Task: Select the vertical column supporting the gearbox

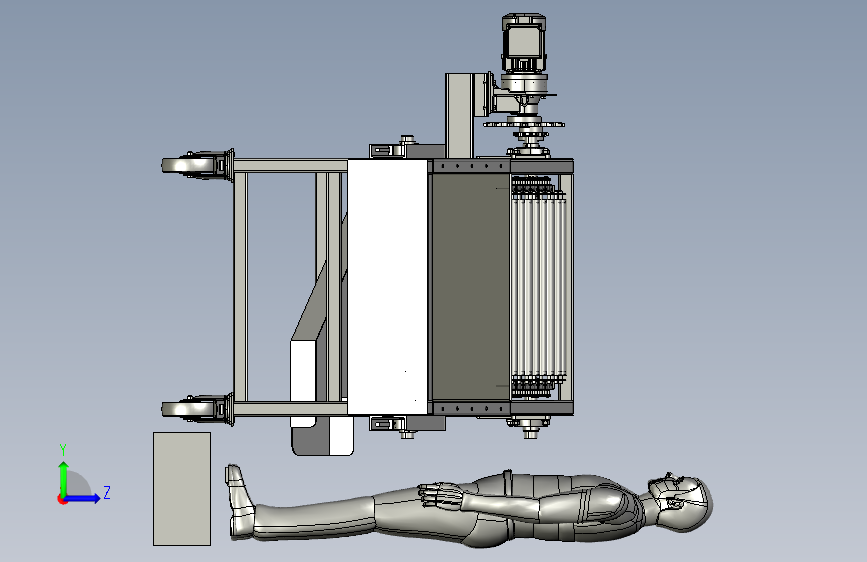Action: click(459, 116)
